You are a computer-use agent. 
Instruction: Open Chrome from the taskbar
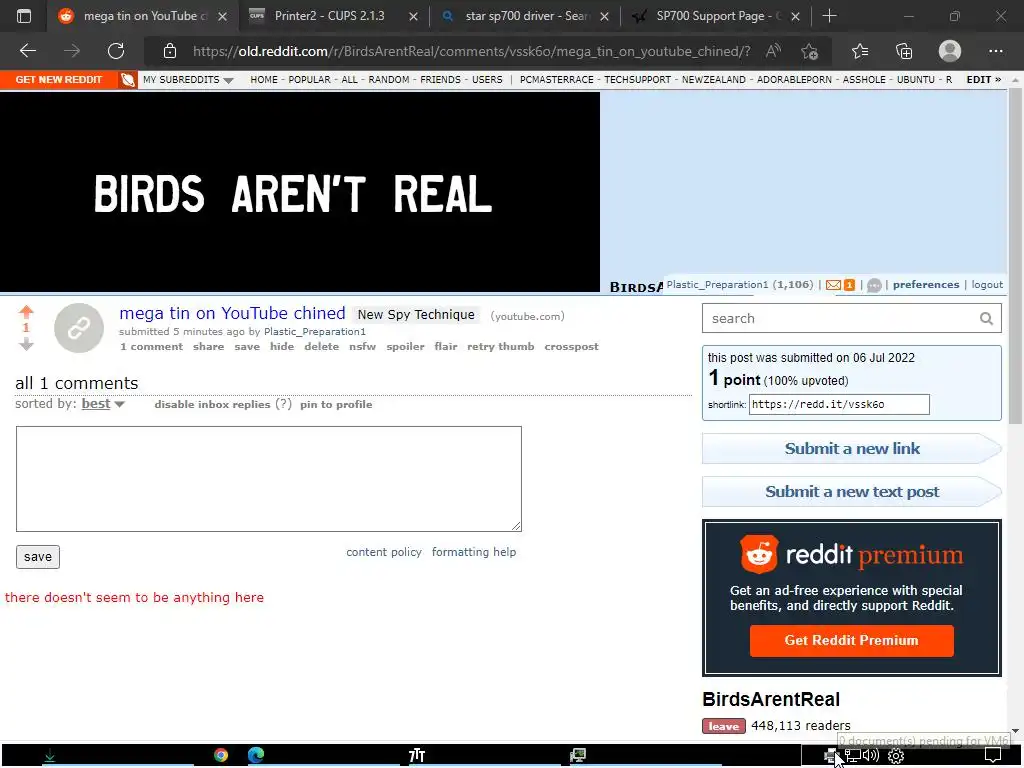(x=221, y=756)
